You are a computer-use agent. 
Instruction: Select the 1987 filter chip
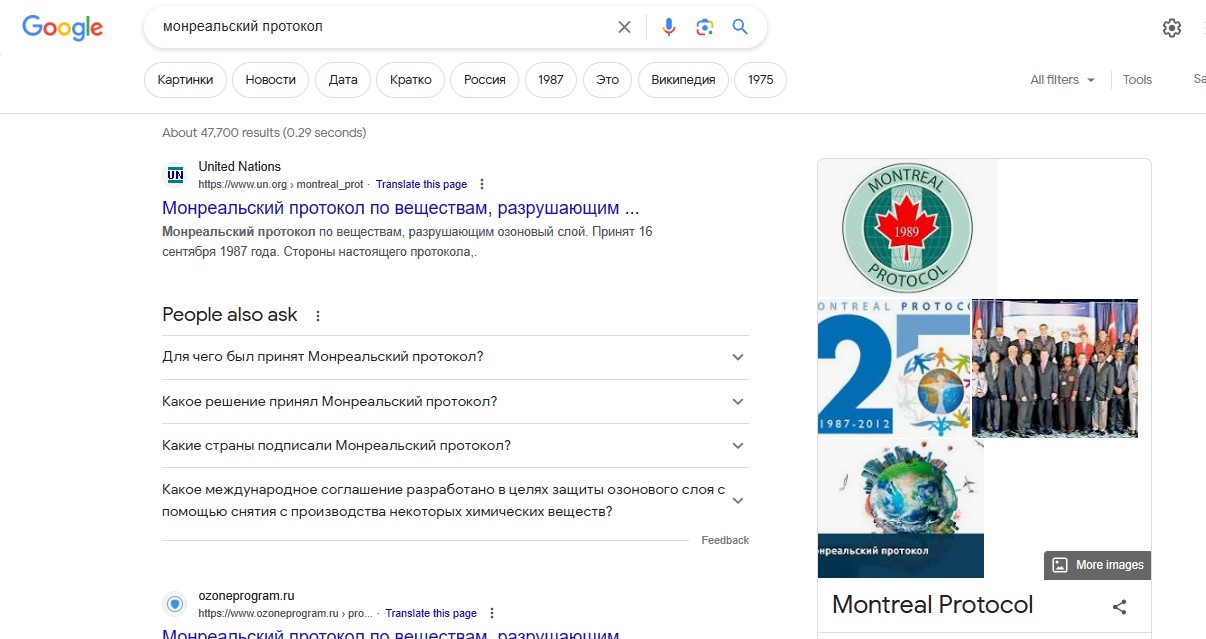[551, 80]
